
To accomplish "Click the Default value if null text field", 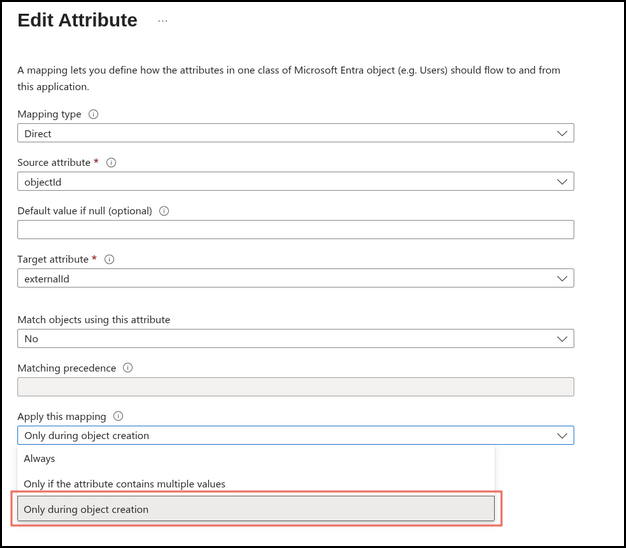I will tap(295, 230).
